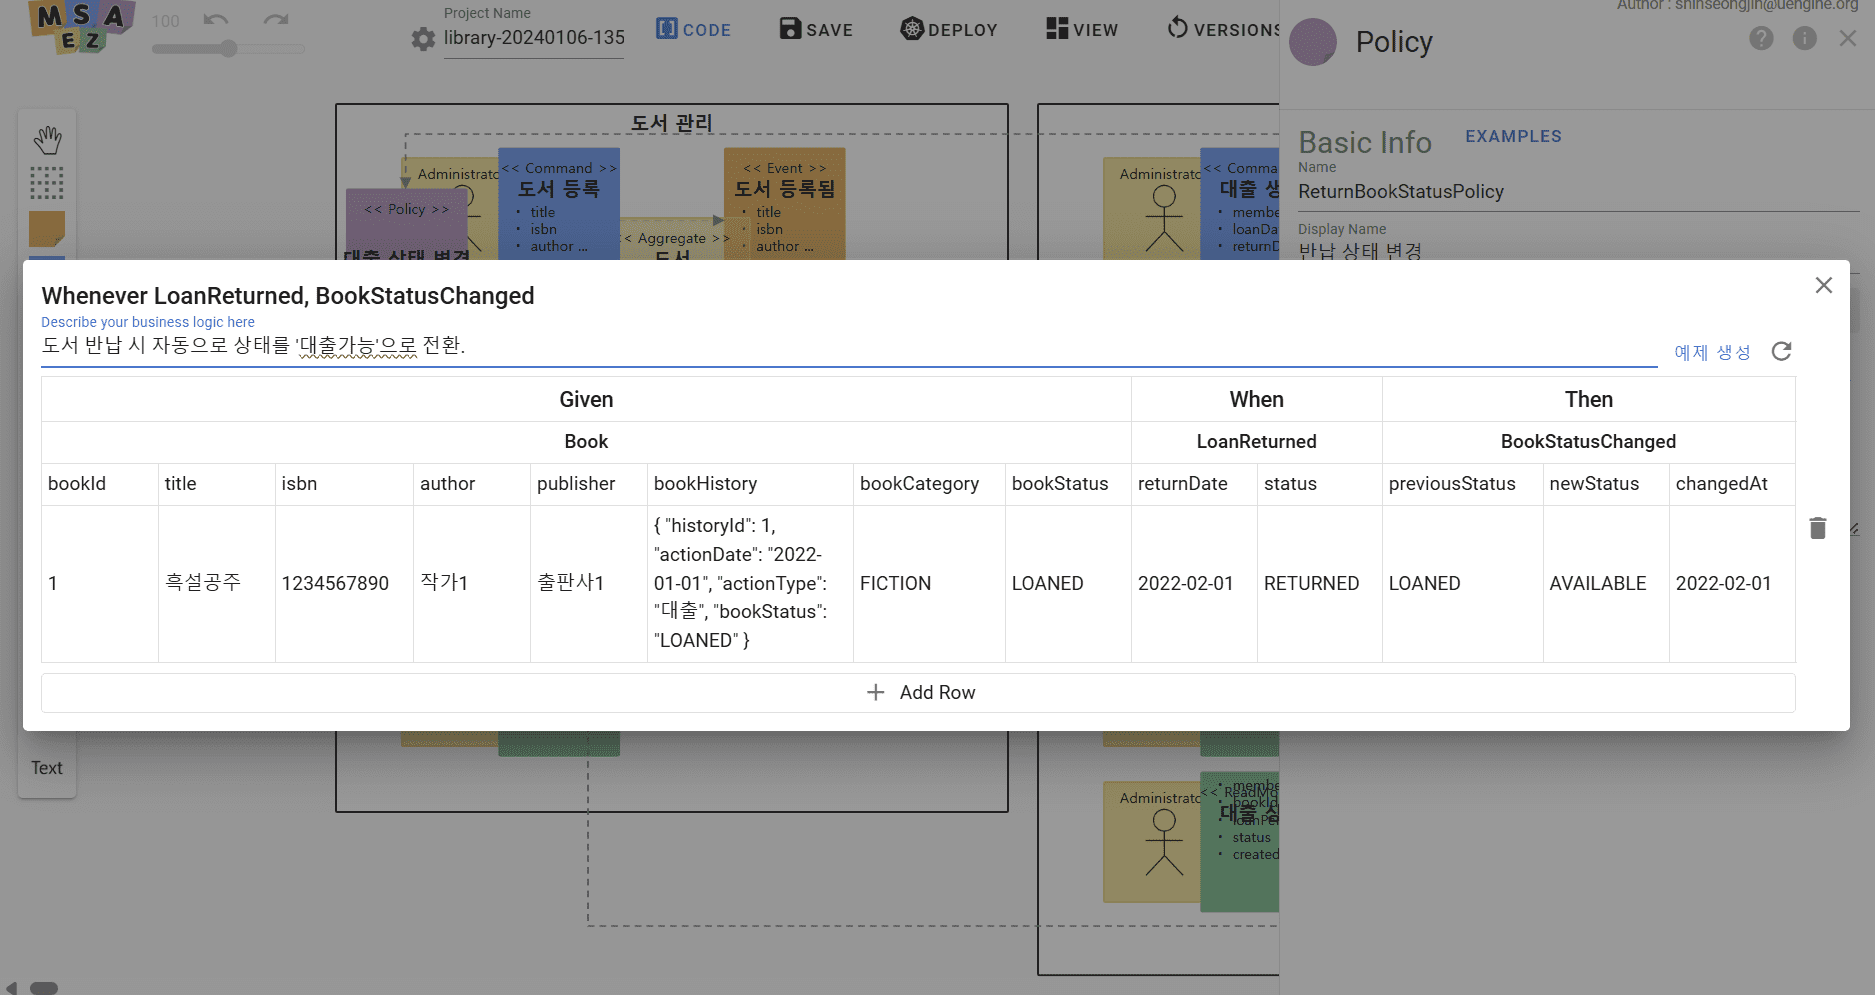1875x995 pixels.
Task: Click the undo arrow icon
Action: click(216, 21)
